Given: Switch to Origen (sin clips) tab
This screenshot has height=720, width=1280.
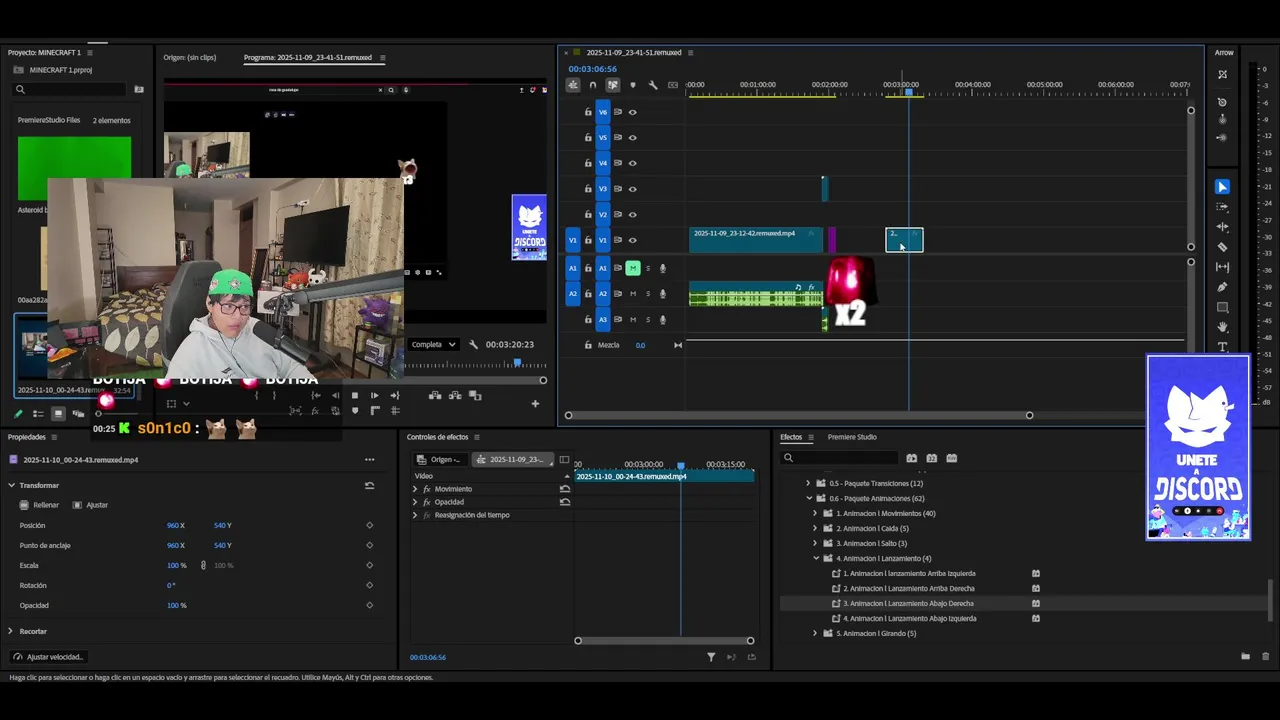Looking at the screenshot, I should (190, 58).
